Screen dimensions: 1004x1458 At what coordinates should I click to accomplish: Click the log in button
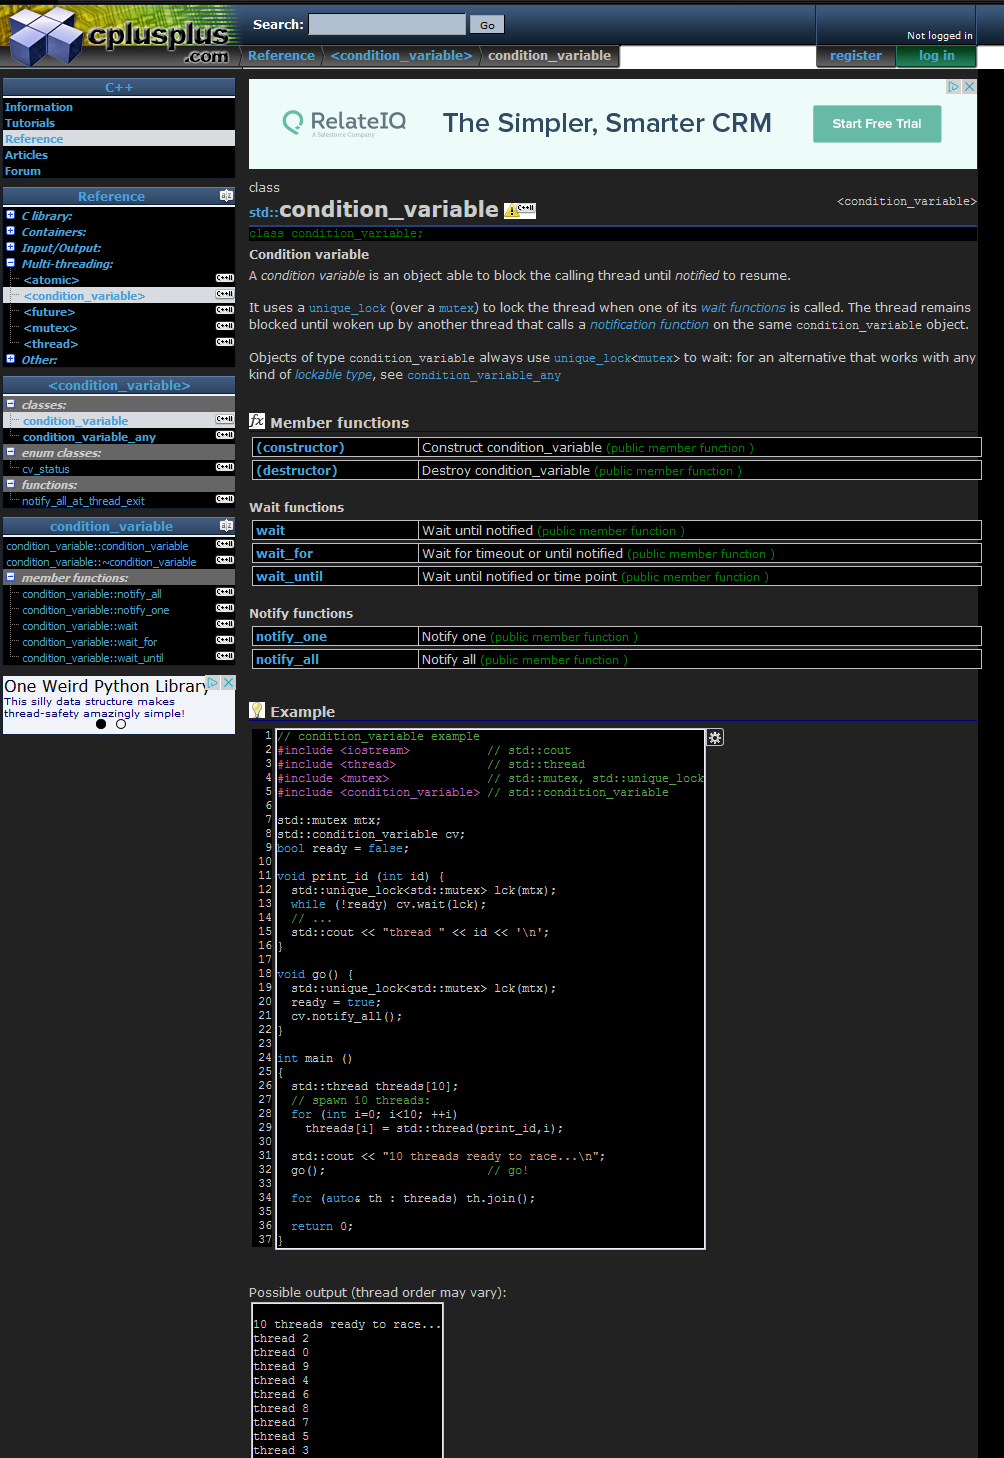[935, 56]
